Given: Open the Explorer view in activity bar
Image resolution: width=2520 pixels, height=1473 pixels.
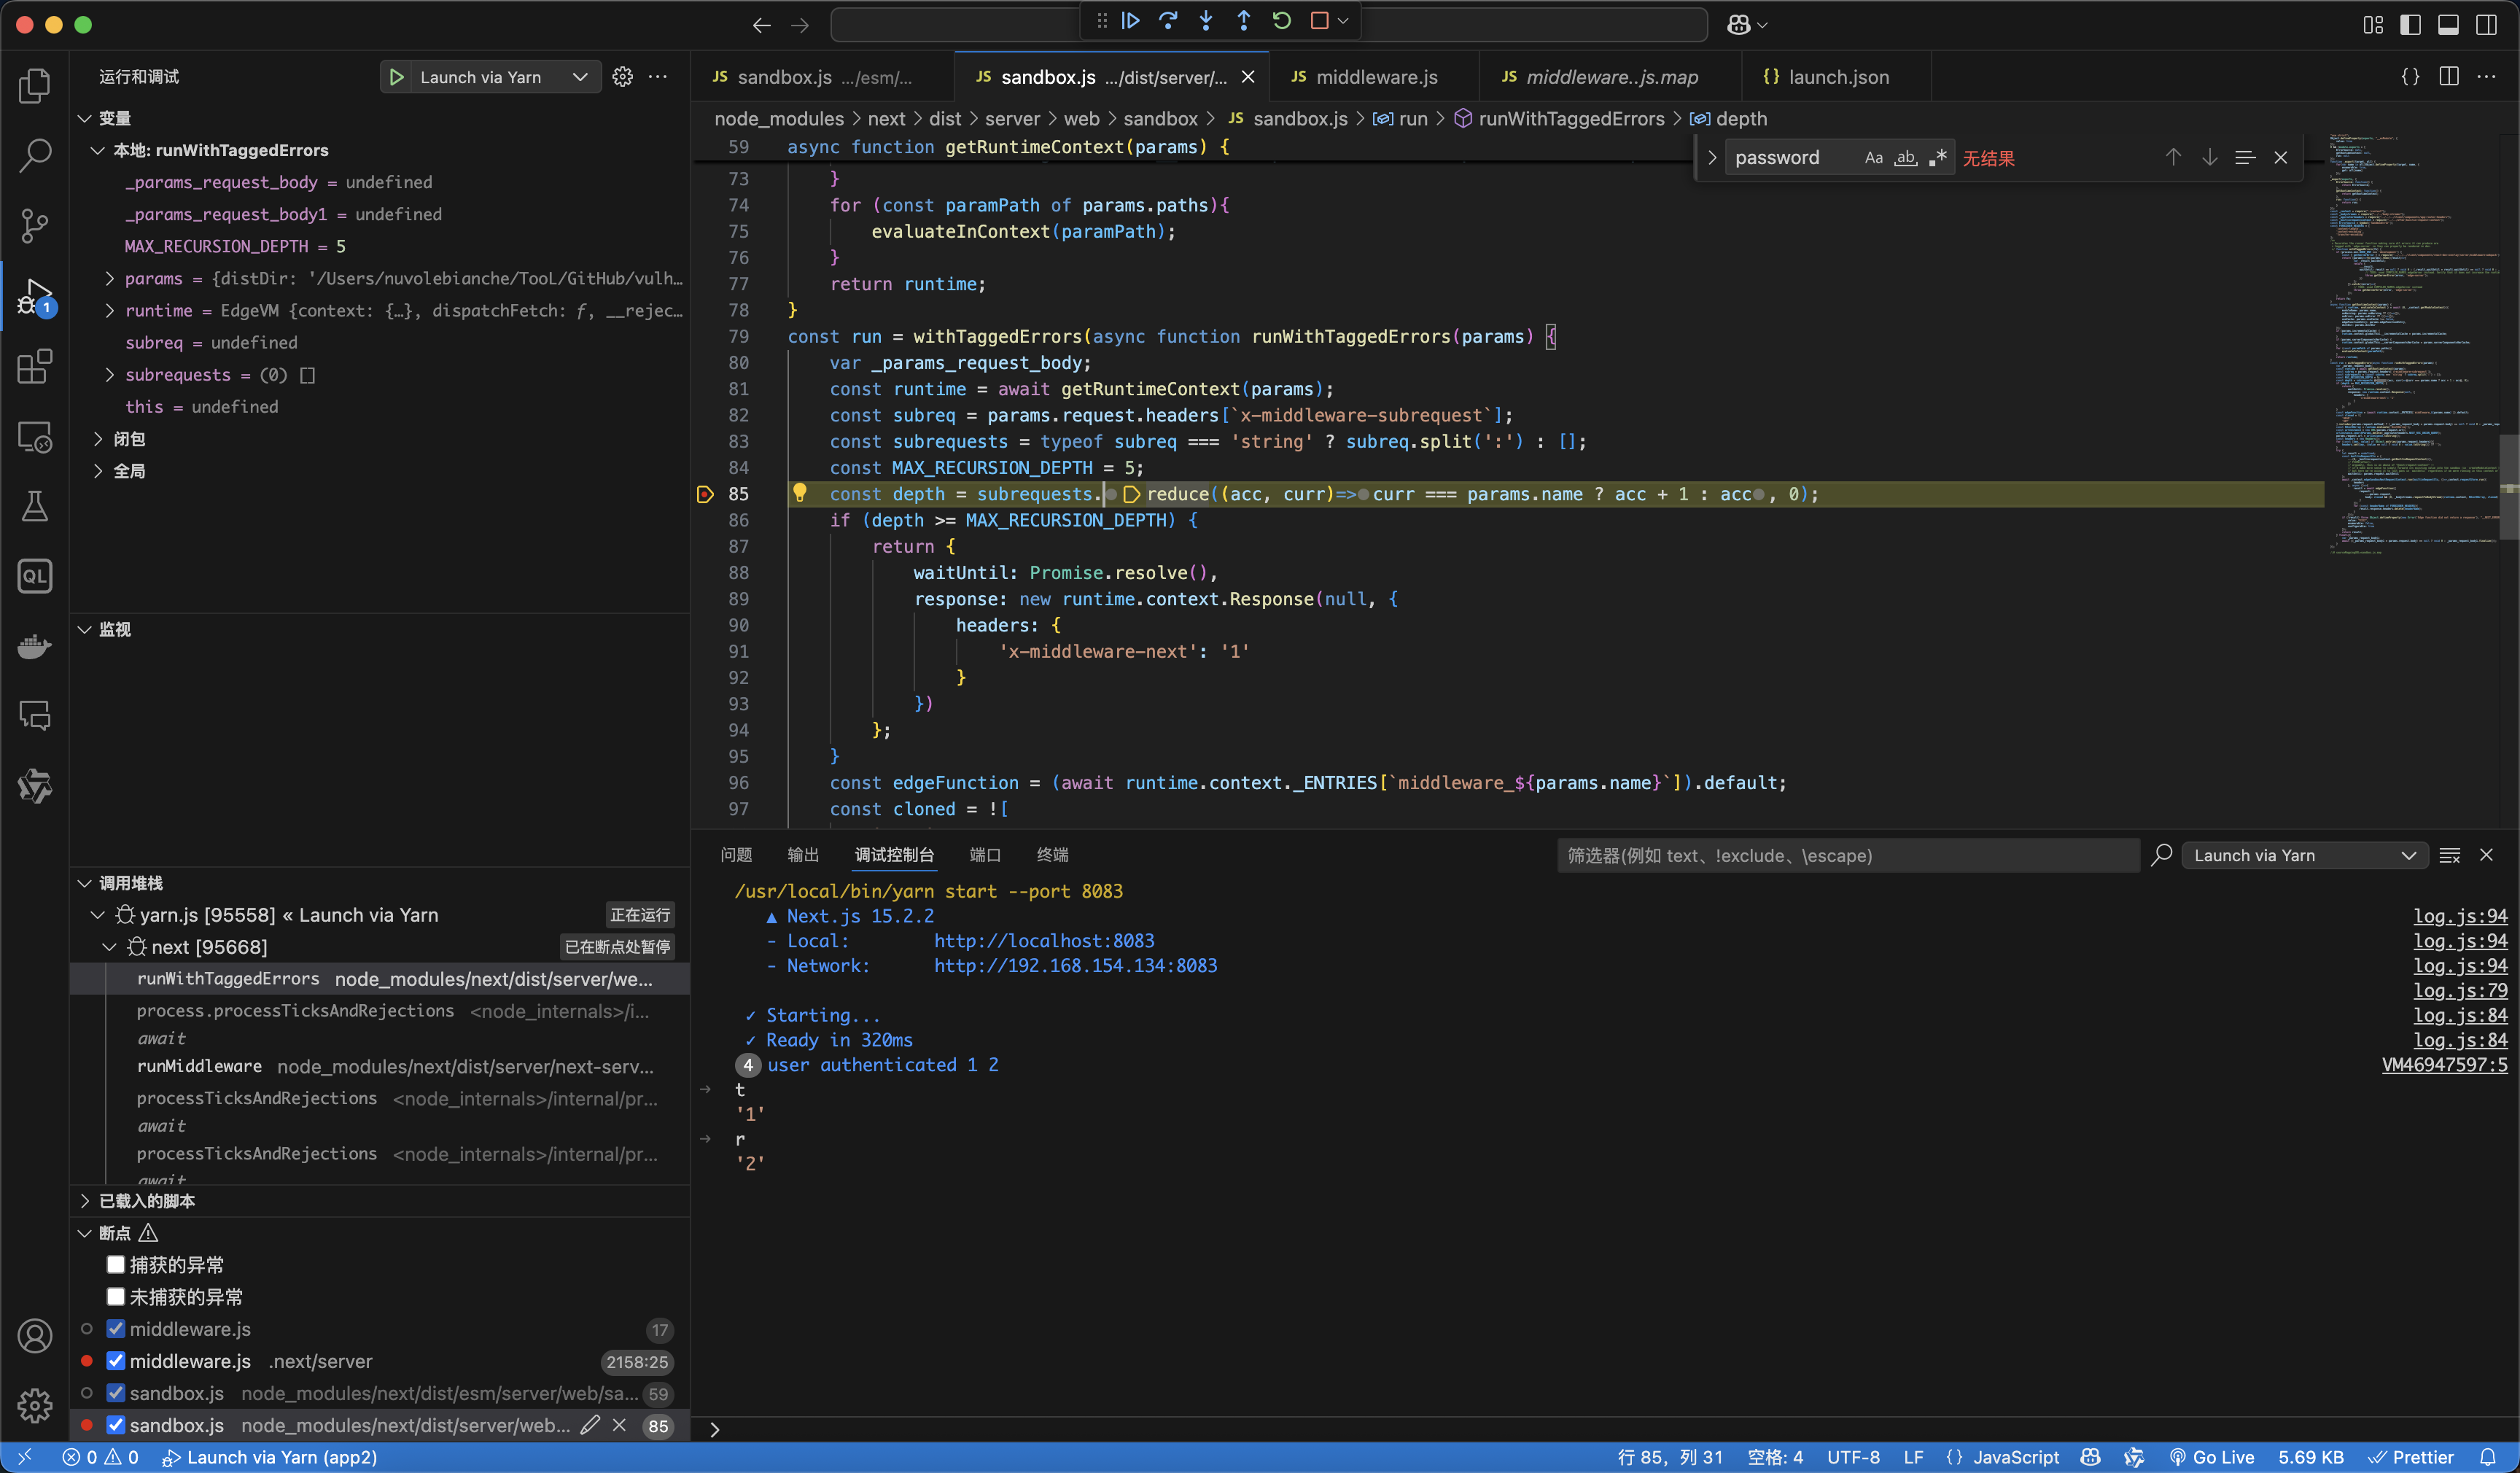Looking at the screenshot, I should click(x=35, y=86).
